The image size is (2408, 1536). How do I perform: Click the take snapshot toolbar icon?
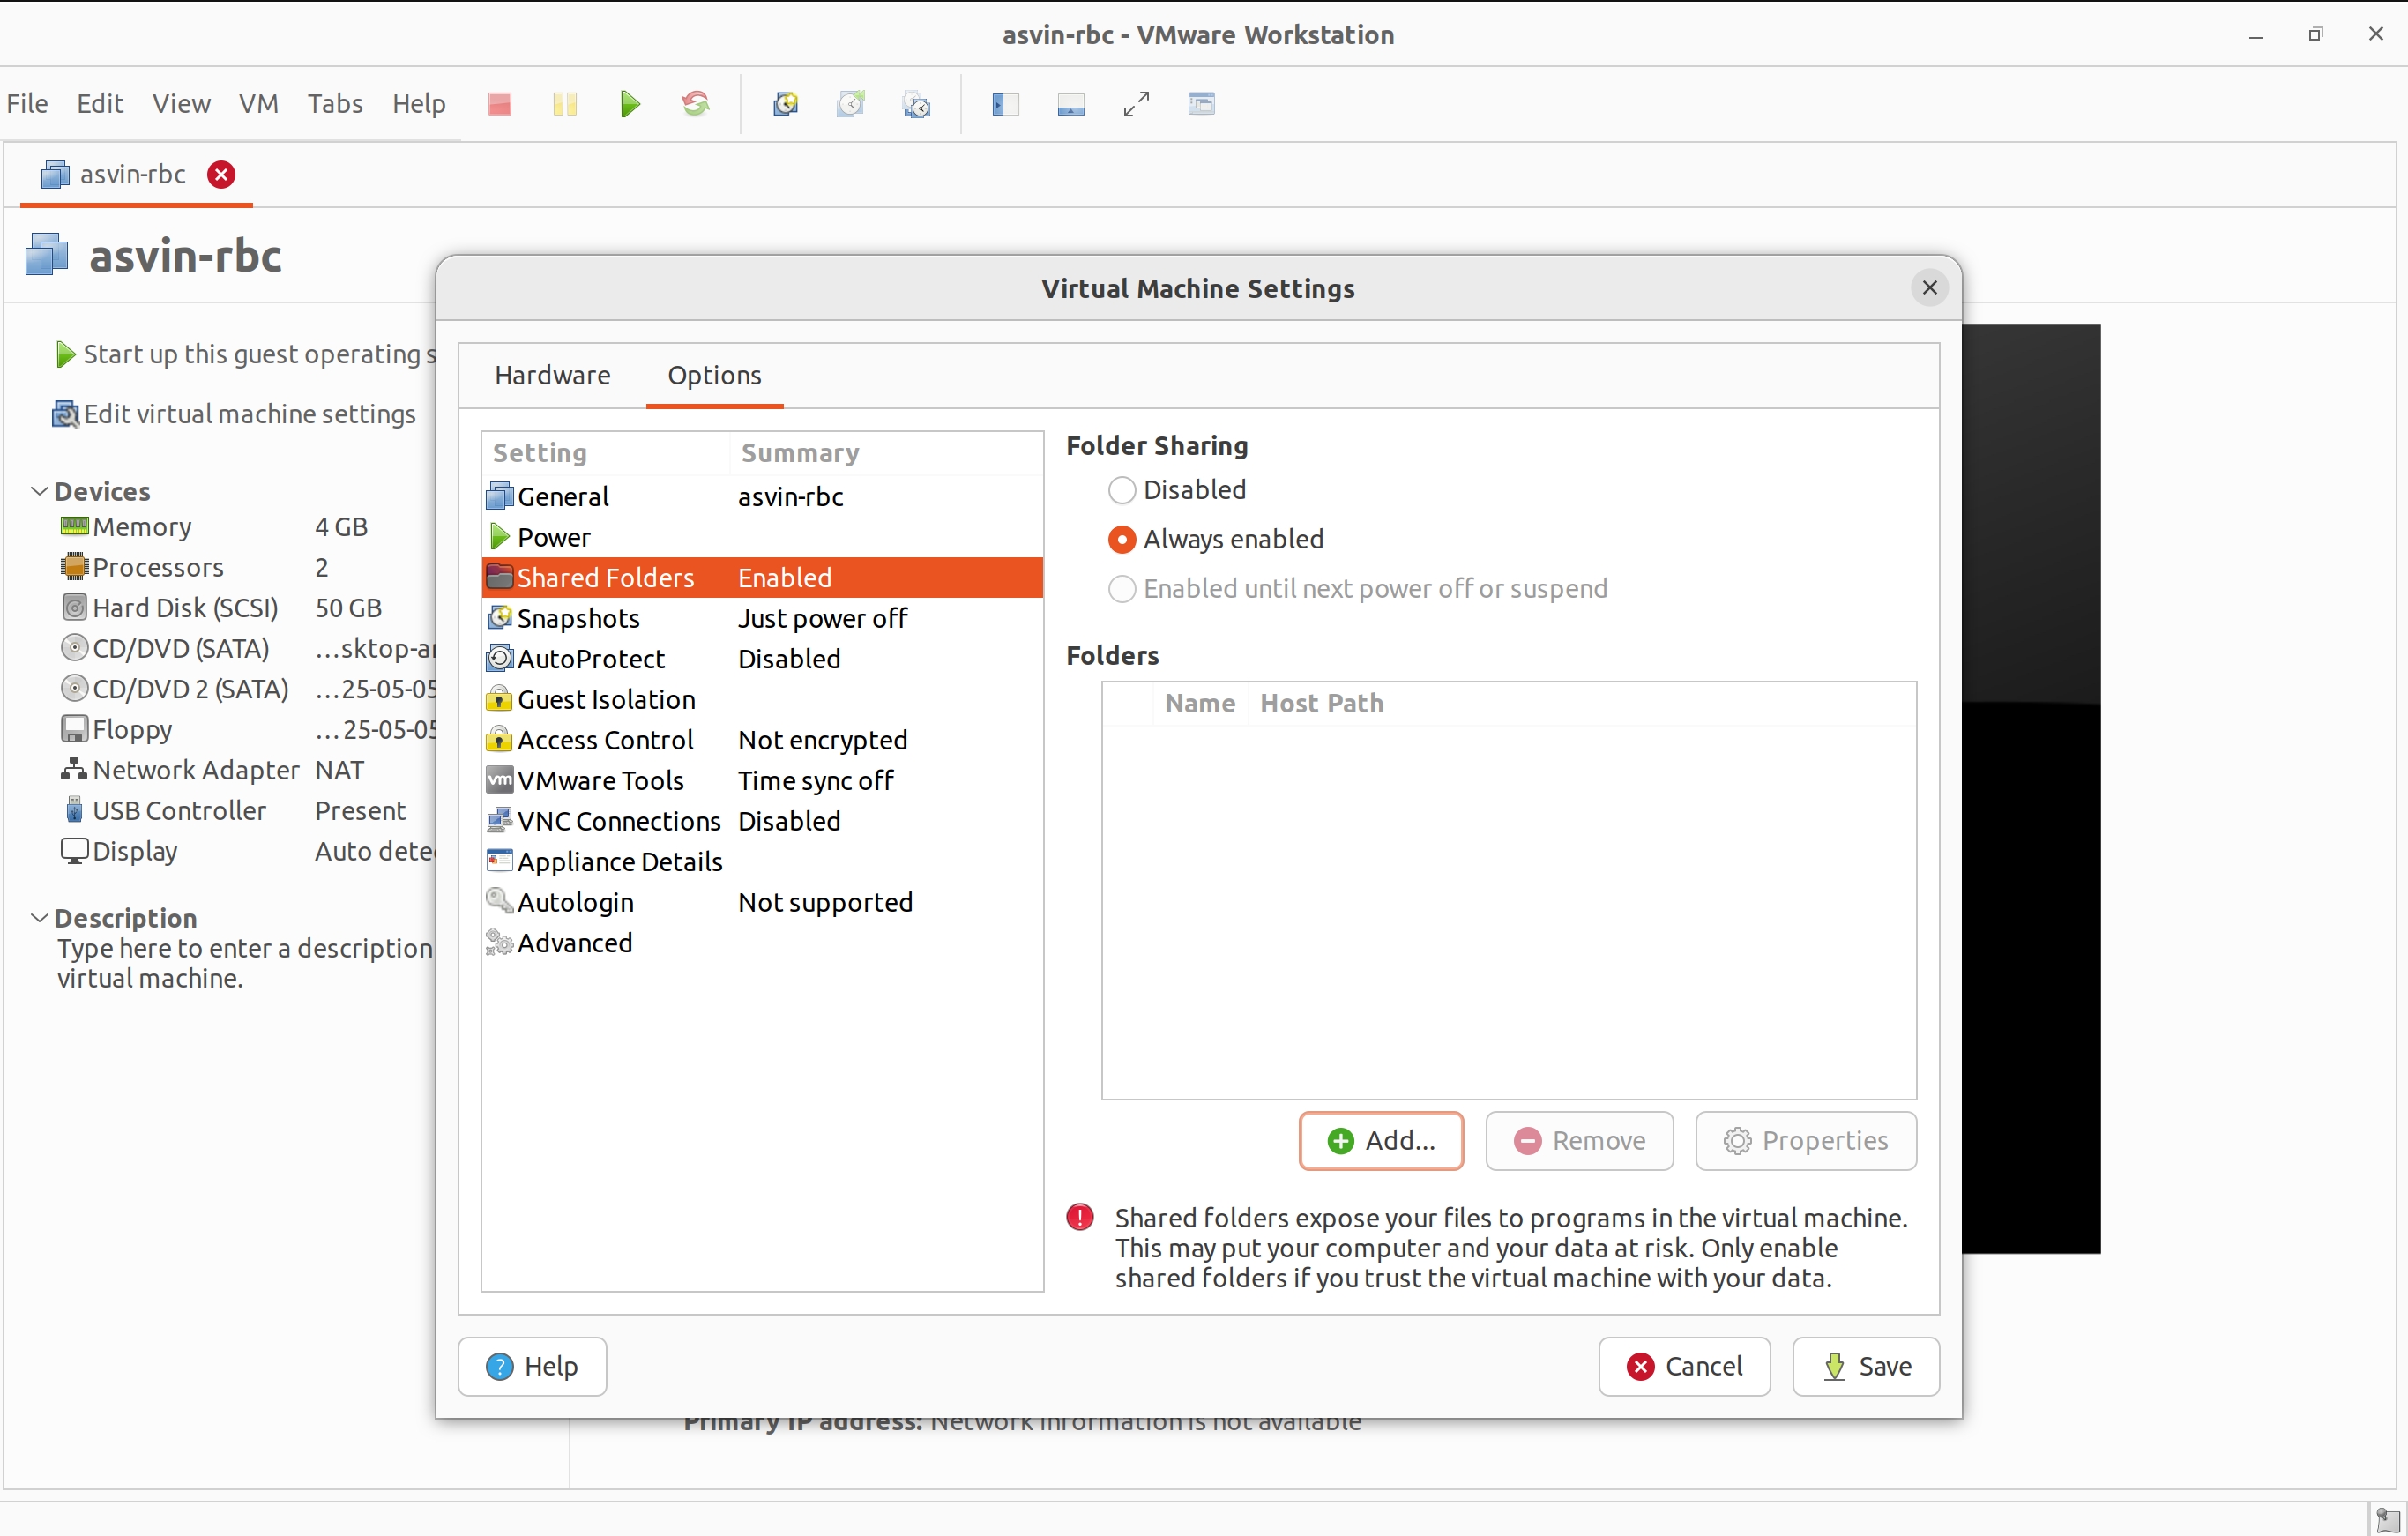pyautogui.click(x=785, y=104)
